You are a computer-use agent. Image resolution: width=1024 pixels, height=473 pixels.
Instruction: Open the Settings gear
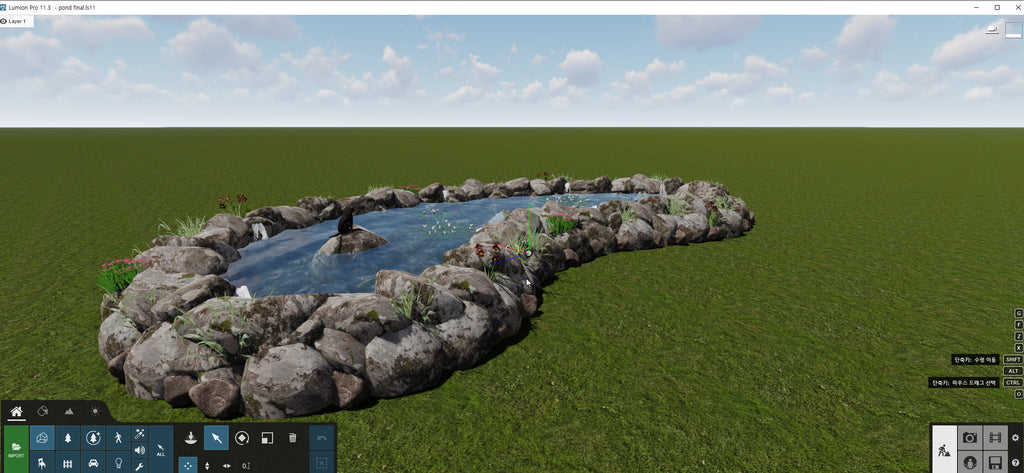pyautogui.click(x=1016, y=438)
